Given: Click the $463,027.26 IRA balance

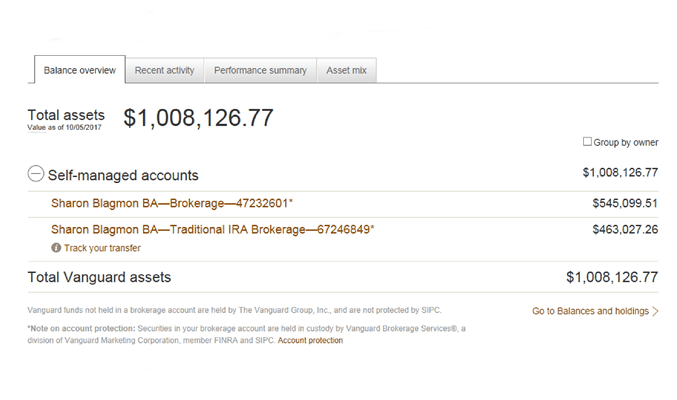Looking at the screenshot, I should click(624, 230).
